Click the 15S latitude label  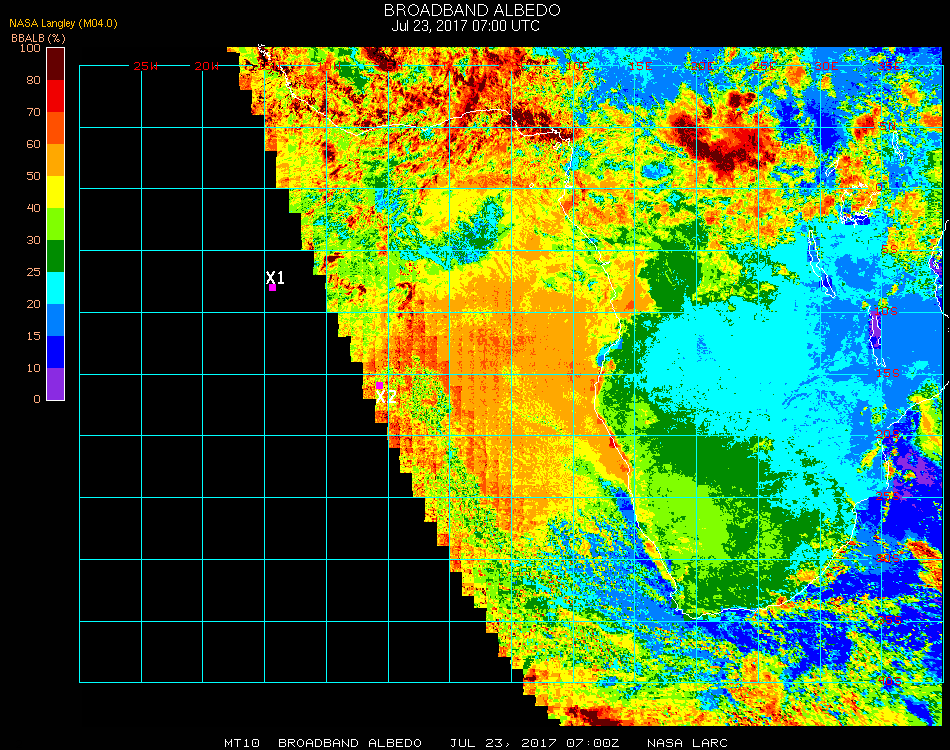[888, 373]
